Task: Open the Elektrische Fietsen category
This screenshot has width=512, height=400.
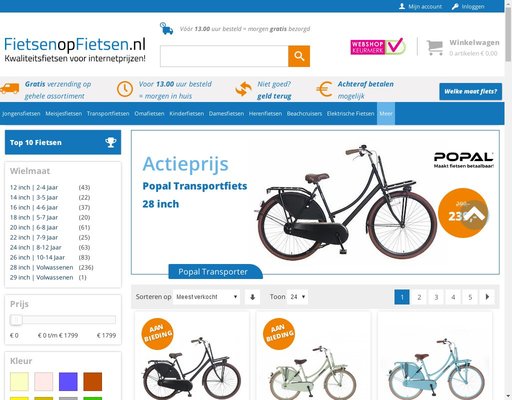Action: [350, 114]
